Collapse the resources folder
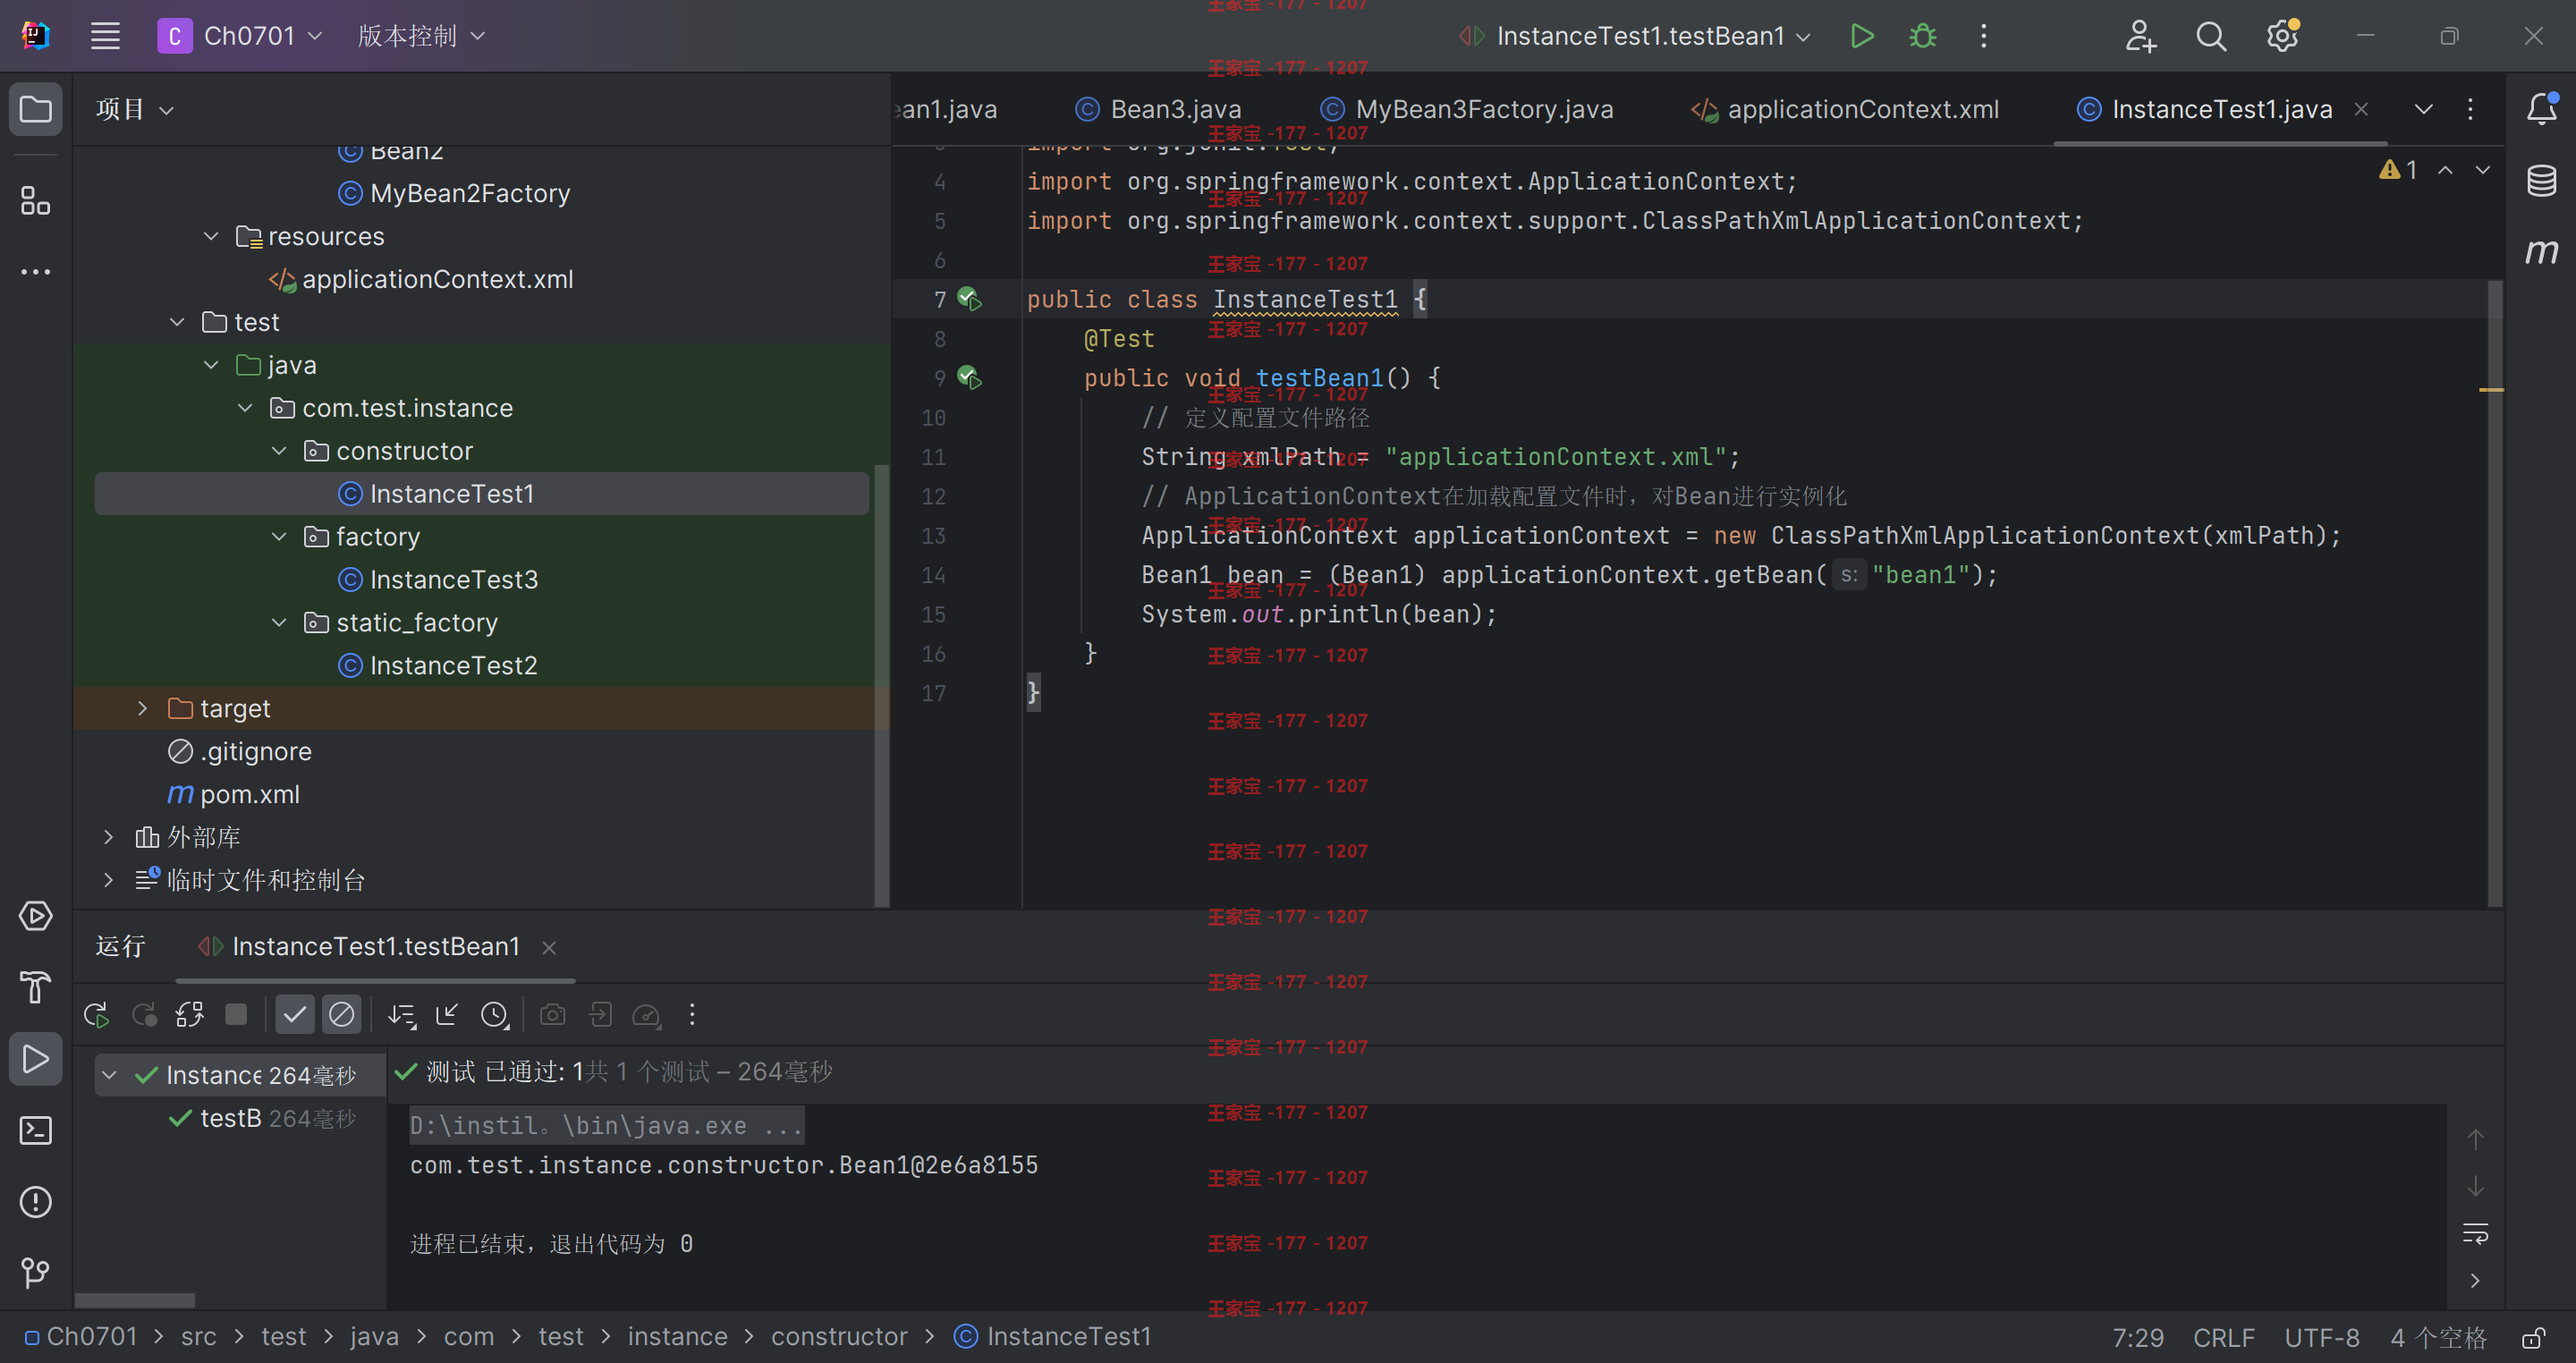 pyautogui.click(x=211, y=237)
